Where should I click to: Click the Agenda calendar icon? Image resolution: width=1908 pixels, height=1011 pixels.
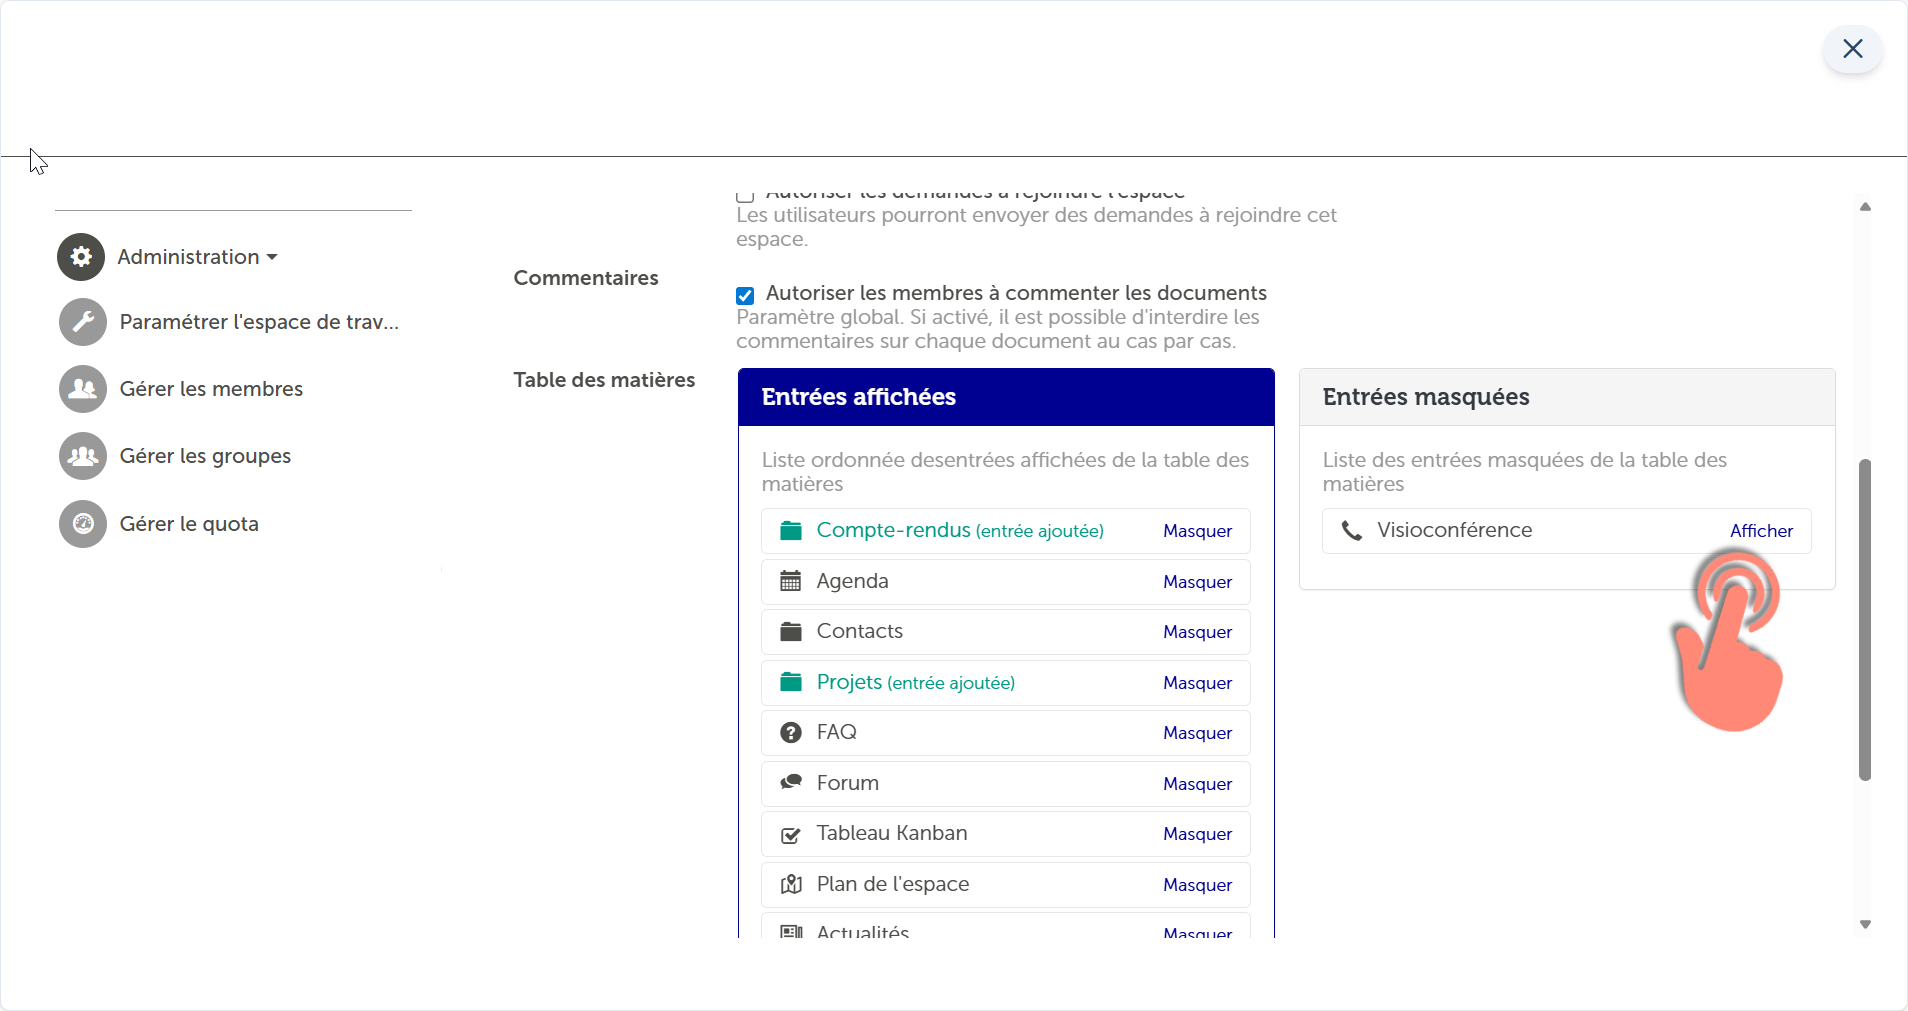coord(791,581)
